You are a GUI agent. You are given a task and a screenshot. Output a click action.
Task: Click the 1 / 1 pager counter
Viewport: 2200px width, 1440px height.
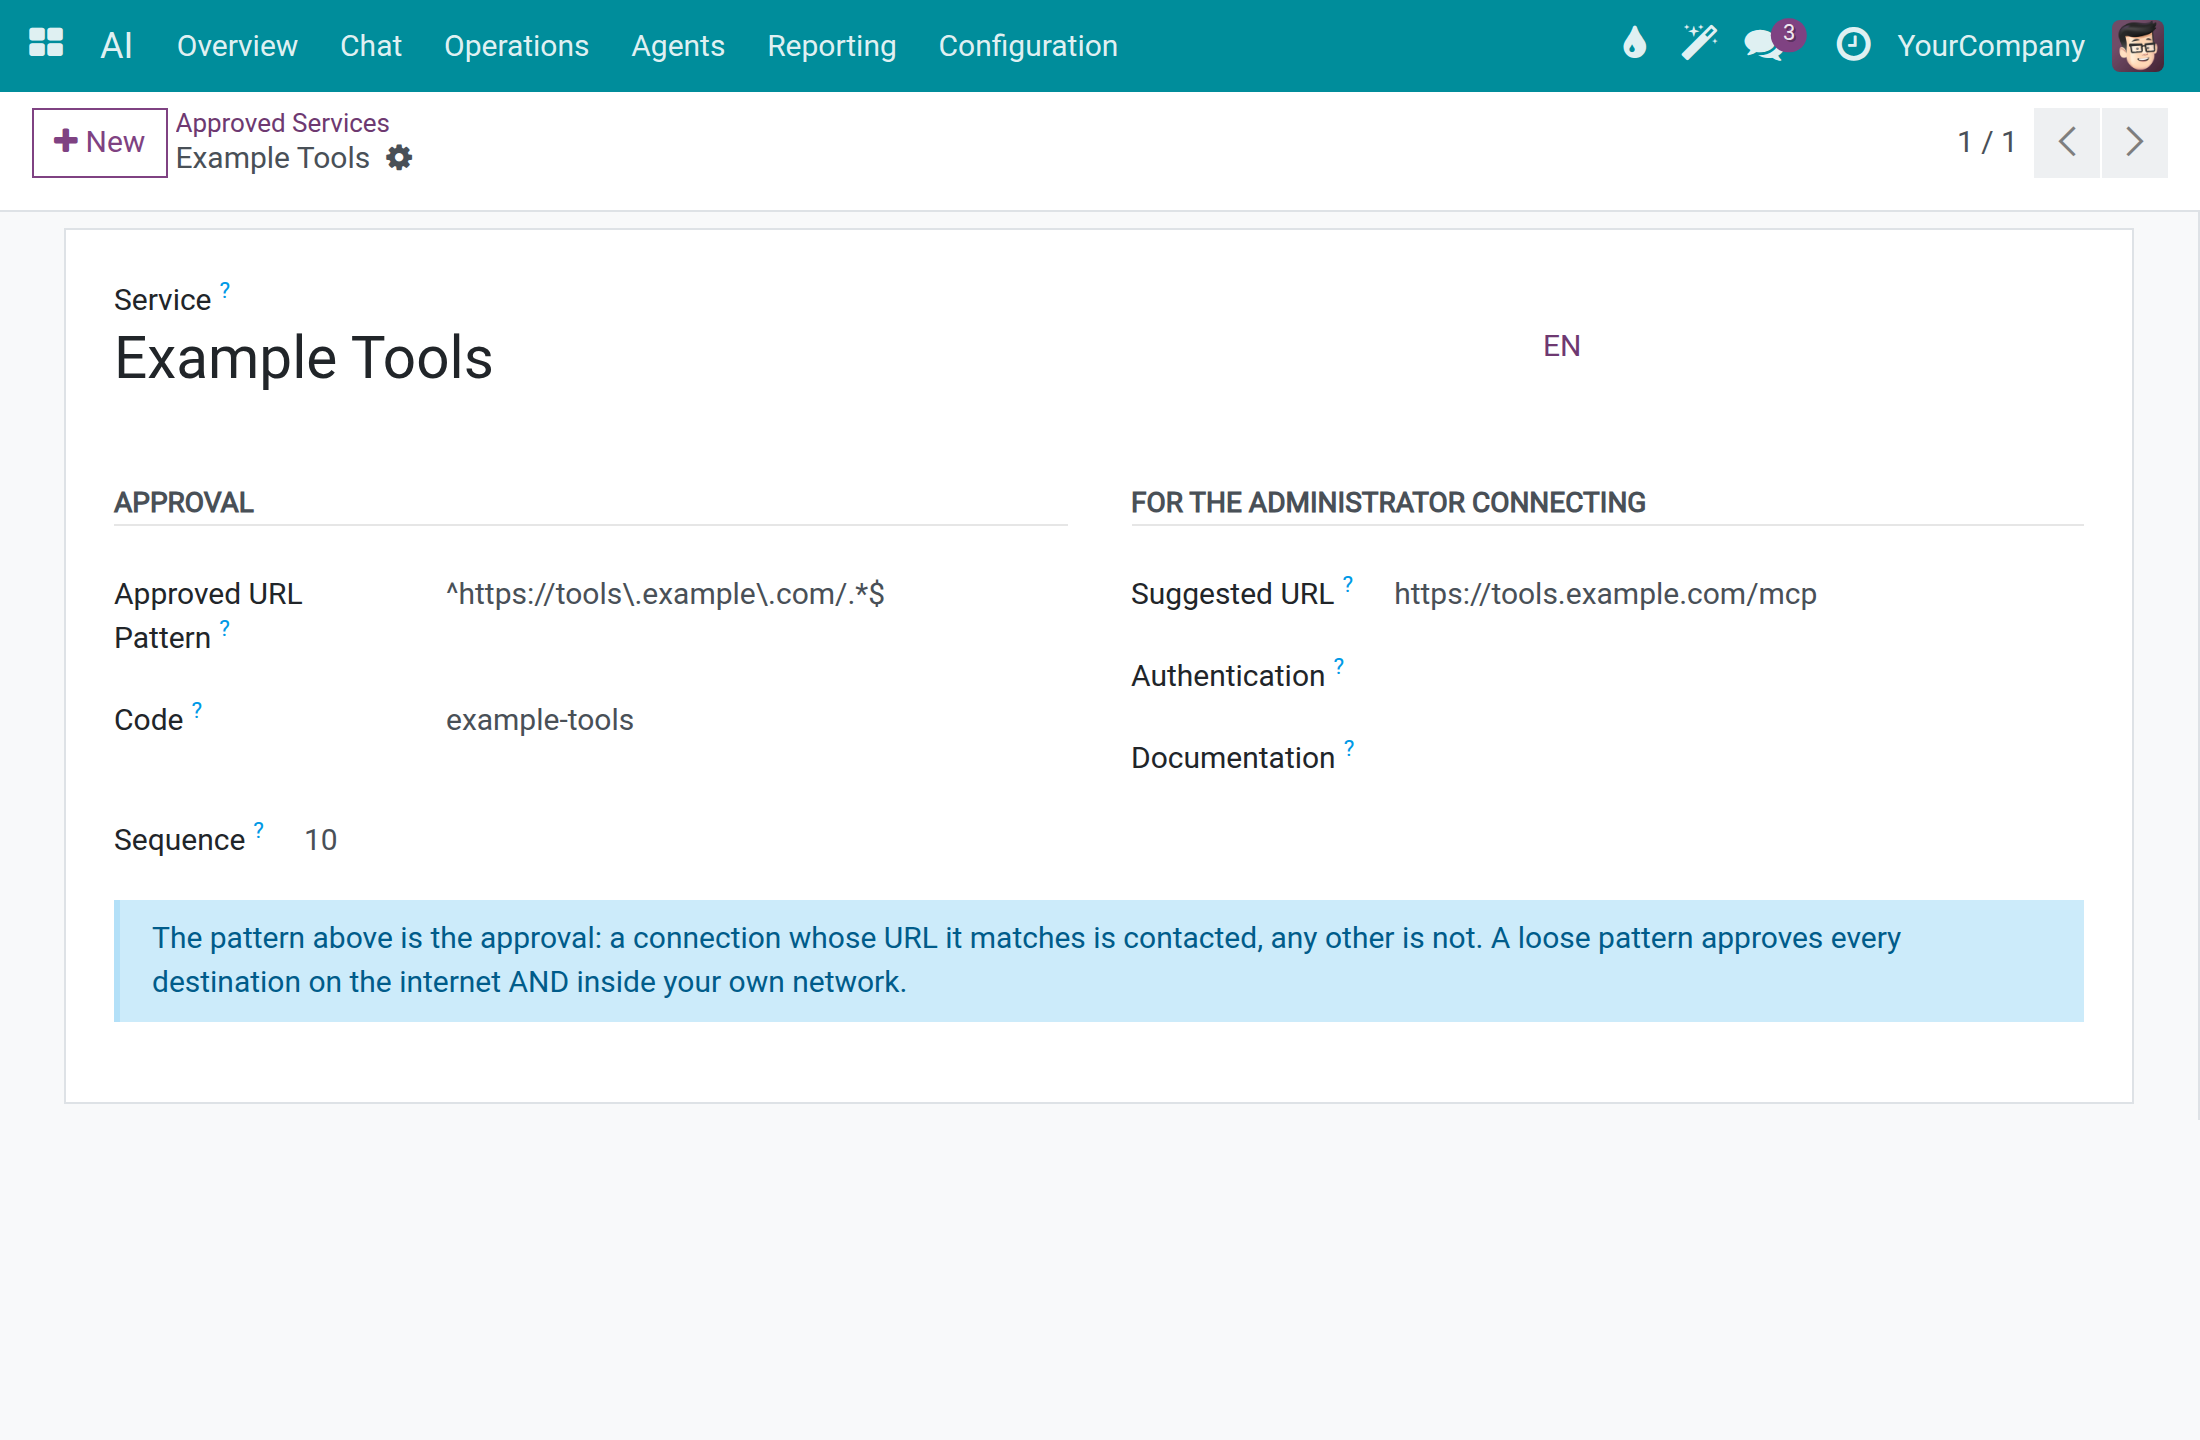(x=1986, y=142)
